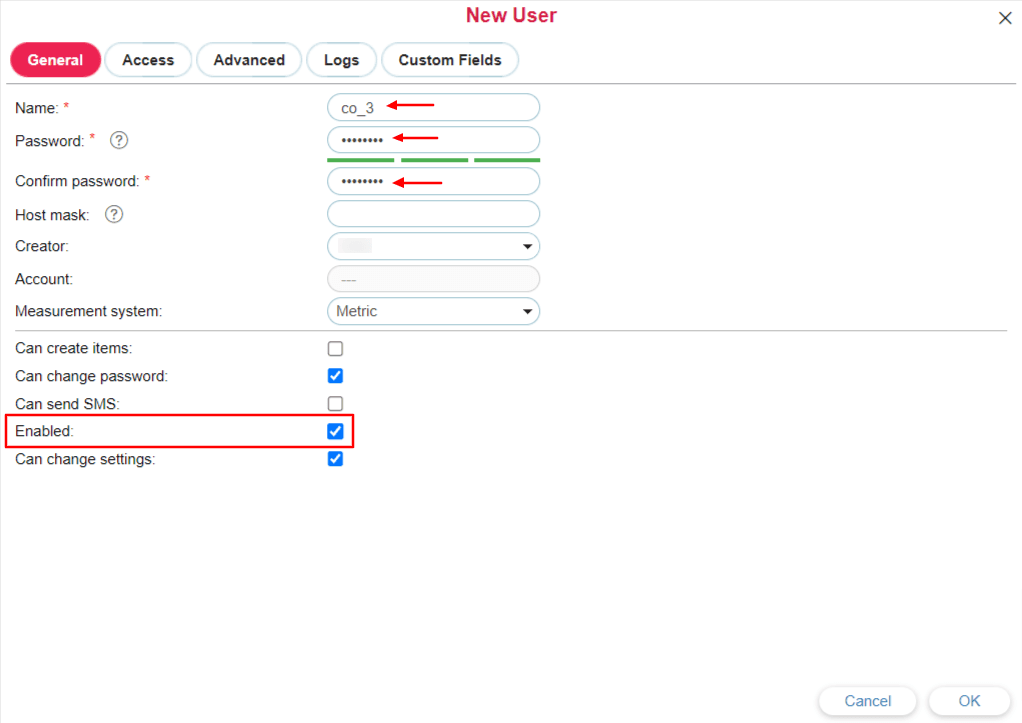The height and width of the screenshot is (723, 1022).
Task: Click the Host mask help icon
Action: coord(114,214)
